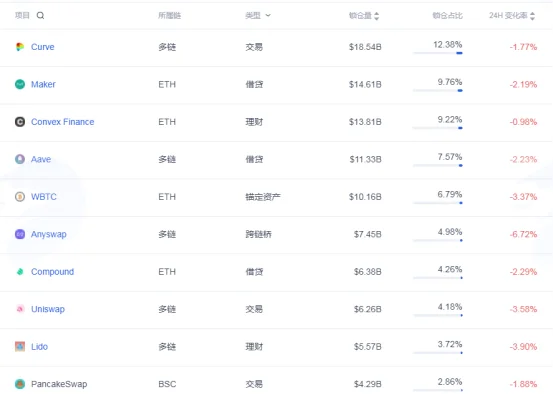Click the Aave ghost logo icon
This screenshot has height=394, width=554.
point(20,159)
